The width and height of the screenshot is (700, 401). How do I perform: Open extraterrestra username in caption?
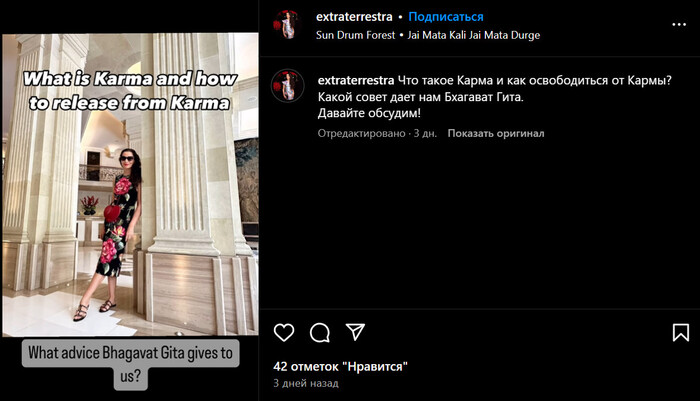click(356, 80)
